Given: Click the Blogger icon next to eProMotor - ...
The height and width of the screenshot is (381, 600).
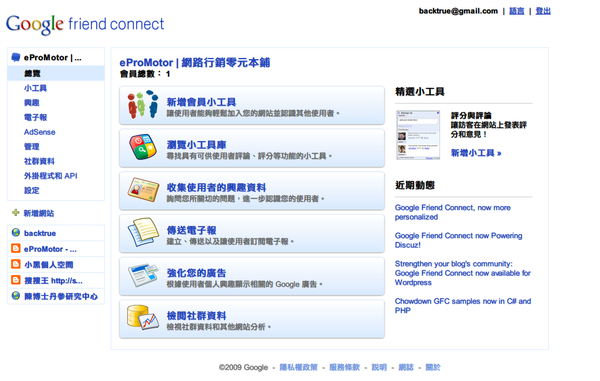Looking at the screenshot, I should (x=16, y=249).
